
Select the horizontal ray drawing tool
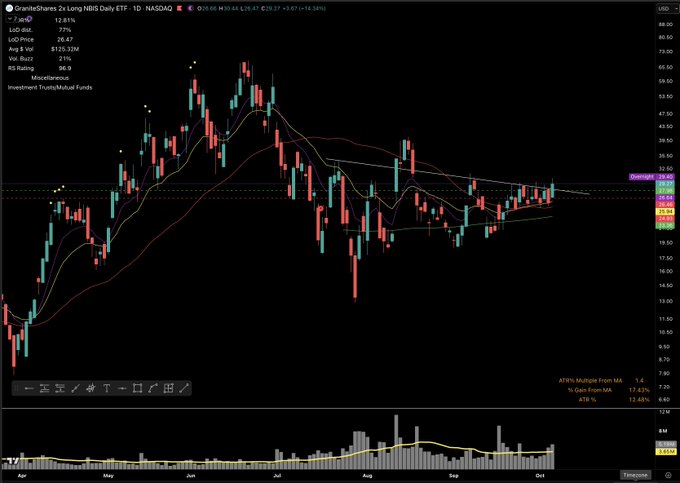coord(29,388)
